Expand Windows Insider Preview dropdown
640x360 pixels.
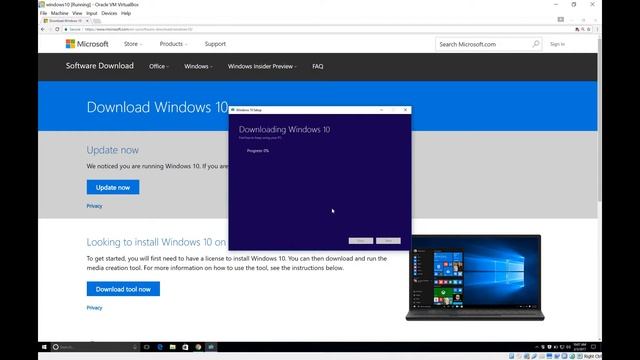pos(262,66)
